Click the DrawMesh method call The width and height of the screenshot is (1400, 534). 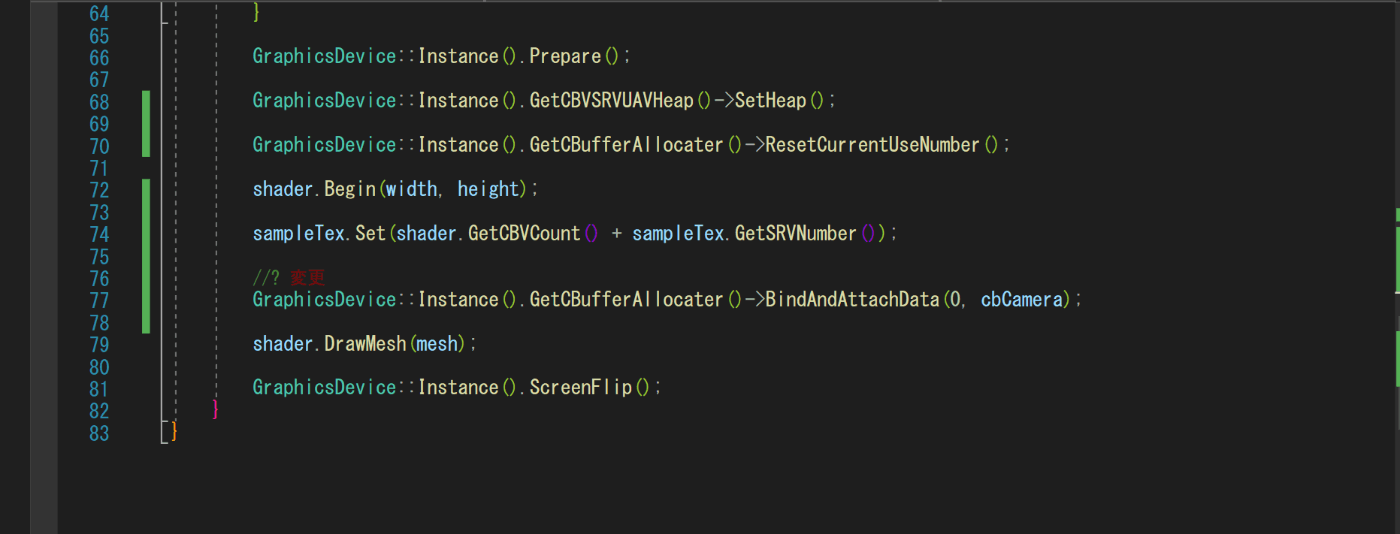[x=365, y=342]
